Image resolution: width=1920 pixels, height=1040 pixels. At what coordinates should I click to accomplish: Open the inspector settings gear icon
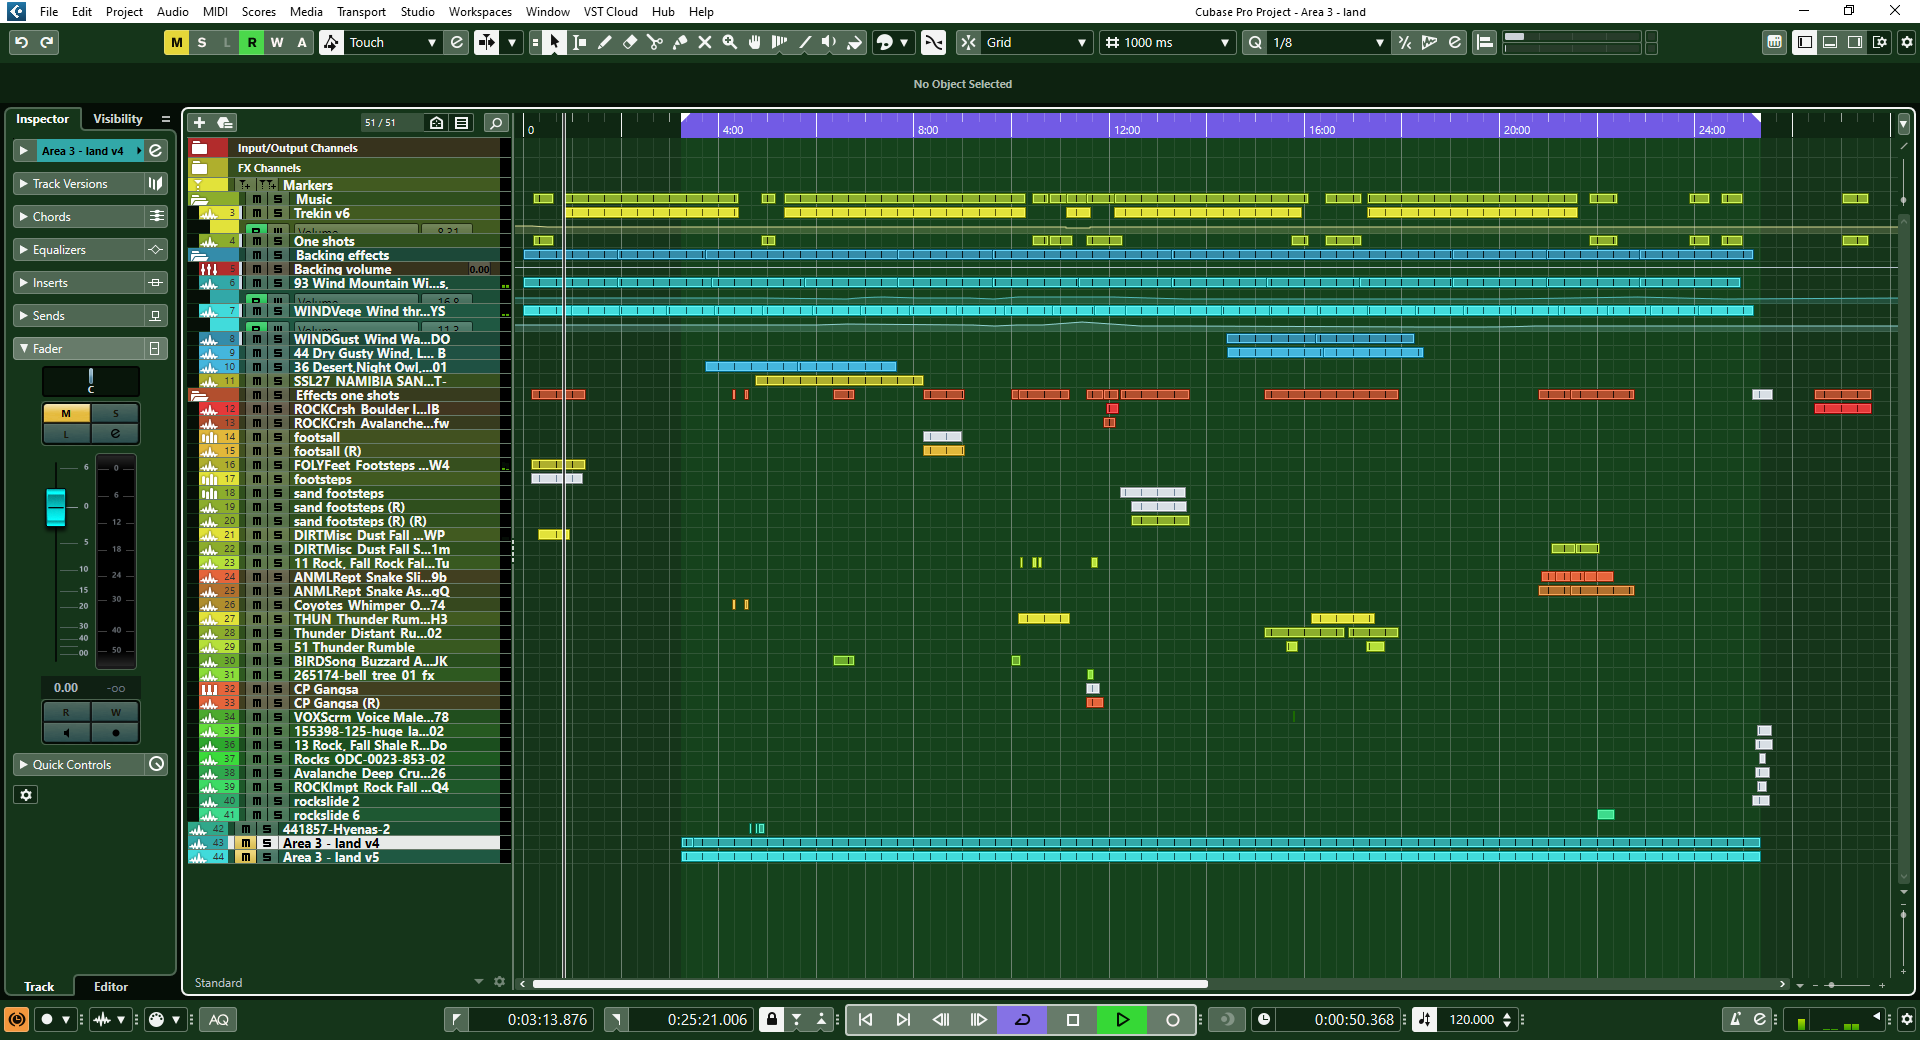[26, 795]
